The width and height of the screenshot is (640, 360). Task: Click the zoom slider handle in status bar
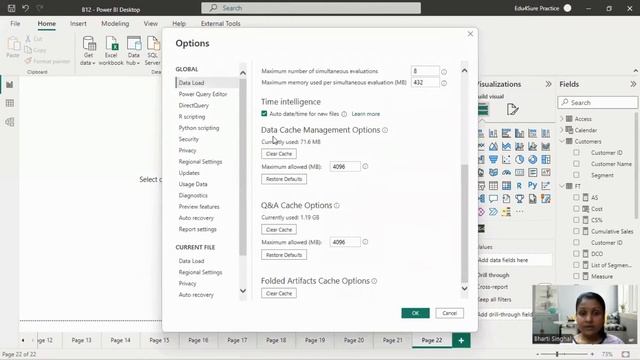pos(557,354)
